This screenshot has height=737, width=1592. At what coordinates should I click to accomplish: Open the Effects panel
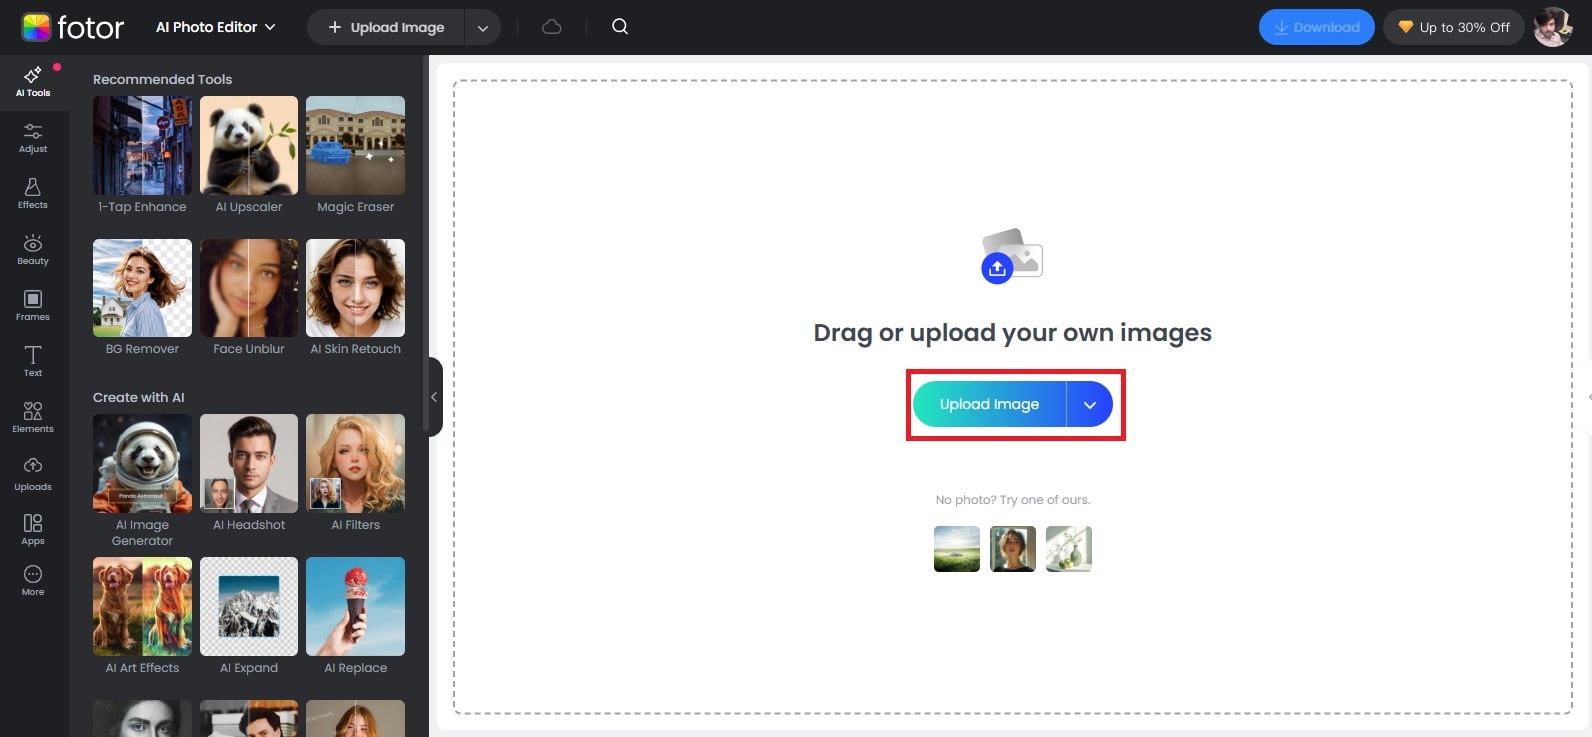(33, 194)
